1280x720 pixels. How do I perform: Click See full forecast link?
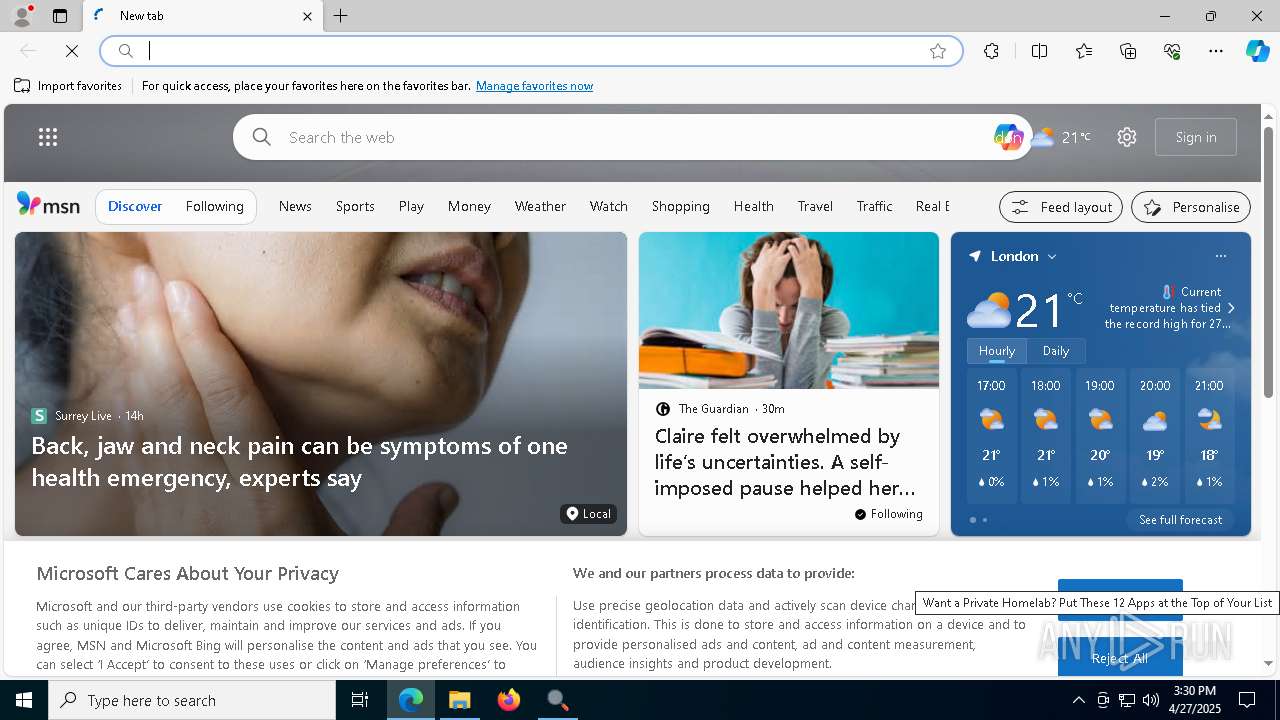click(1180, 520)
